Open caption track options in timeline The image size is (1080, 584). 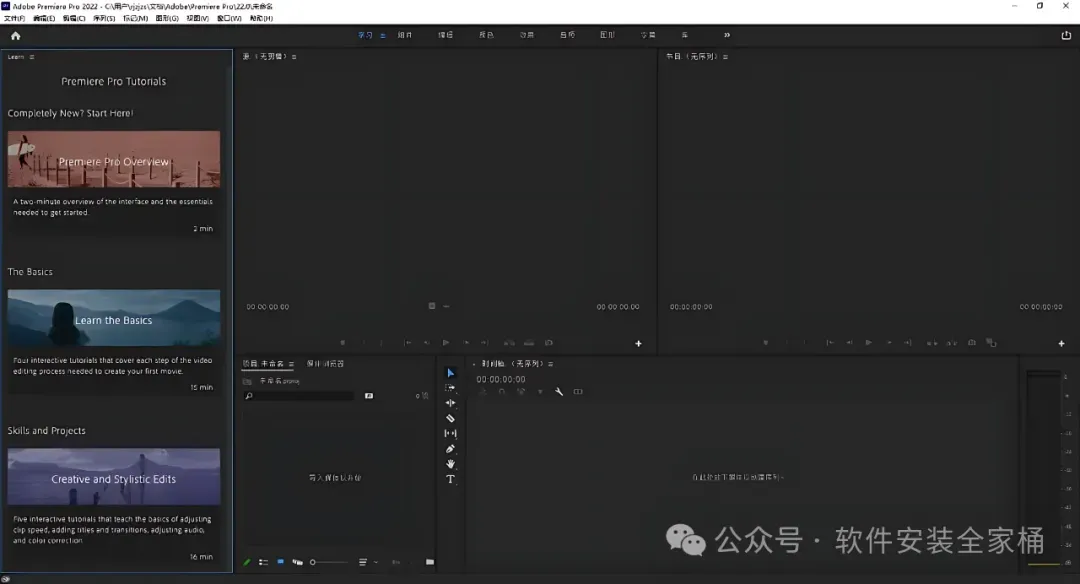[578, 392]
